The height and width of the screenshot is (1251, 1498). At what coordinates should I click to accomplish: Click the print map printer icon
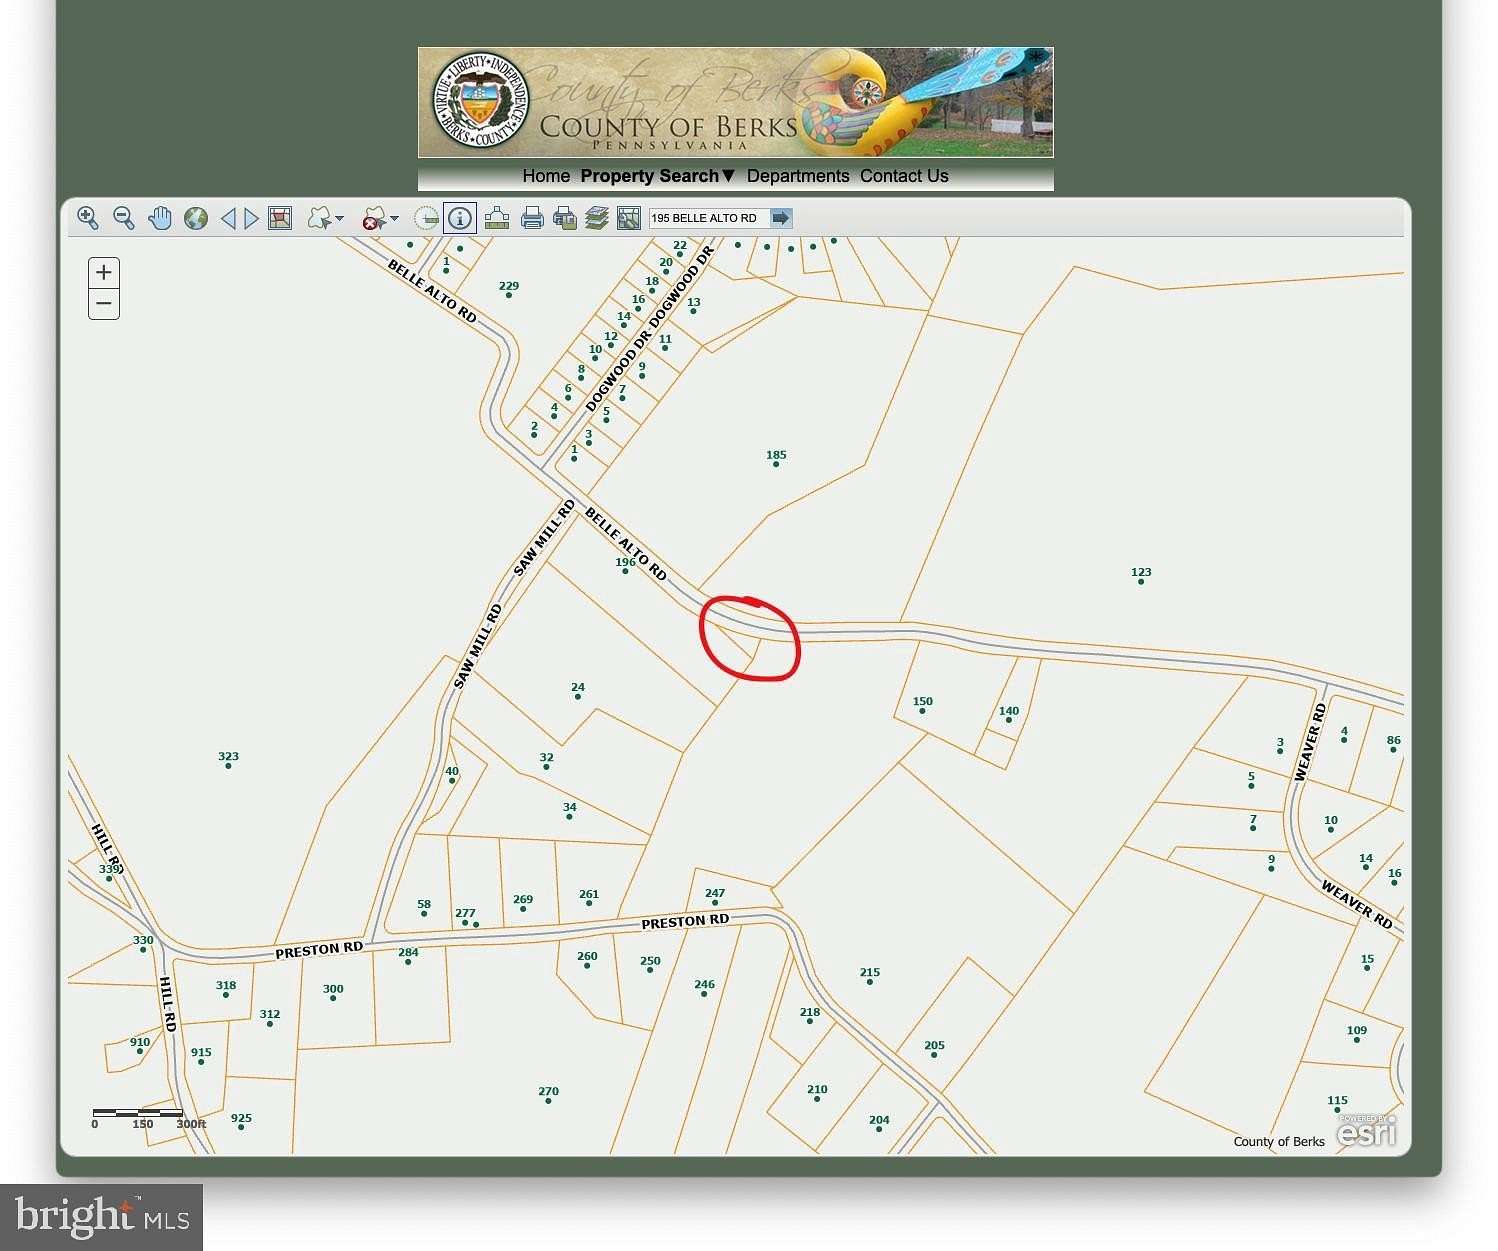pyautogui.click(x=532, y=218)
